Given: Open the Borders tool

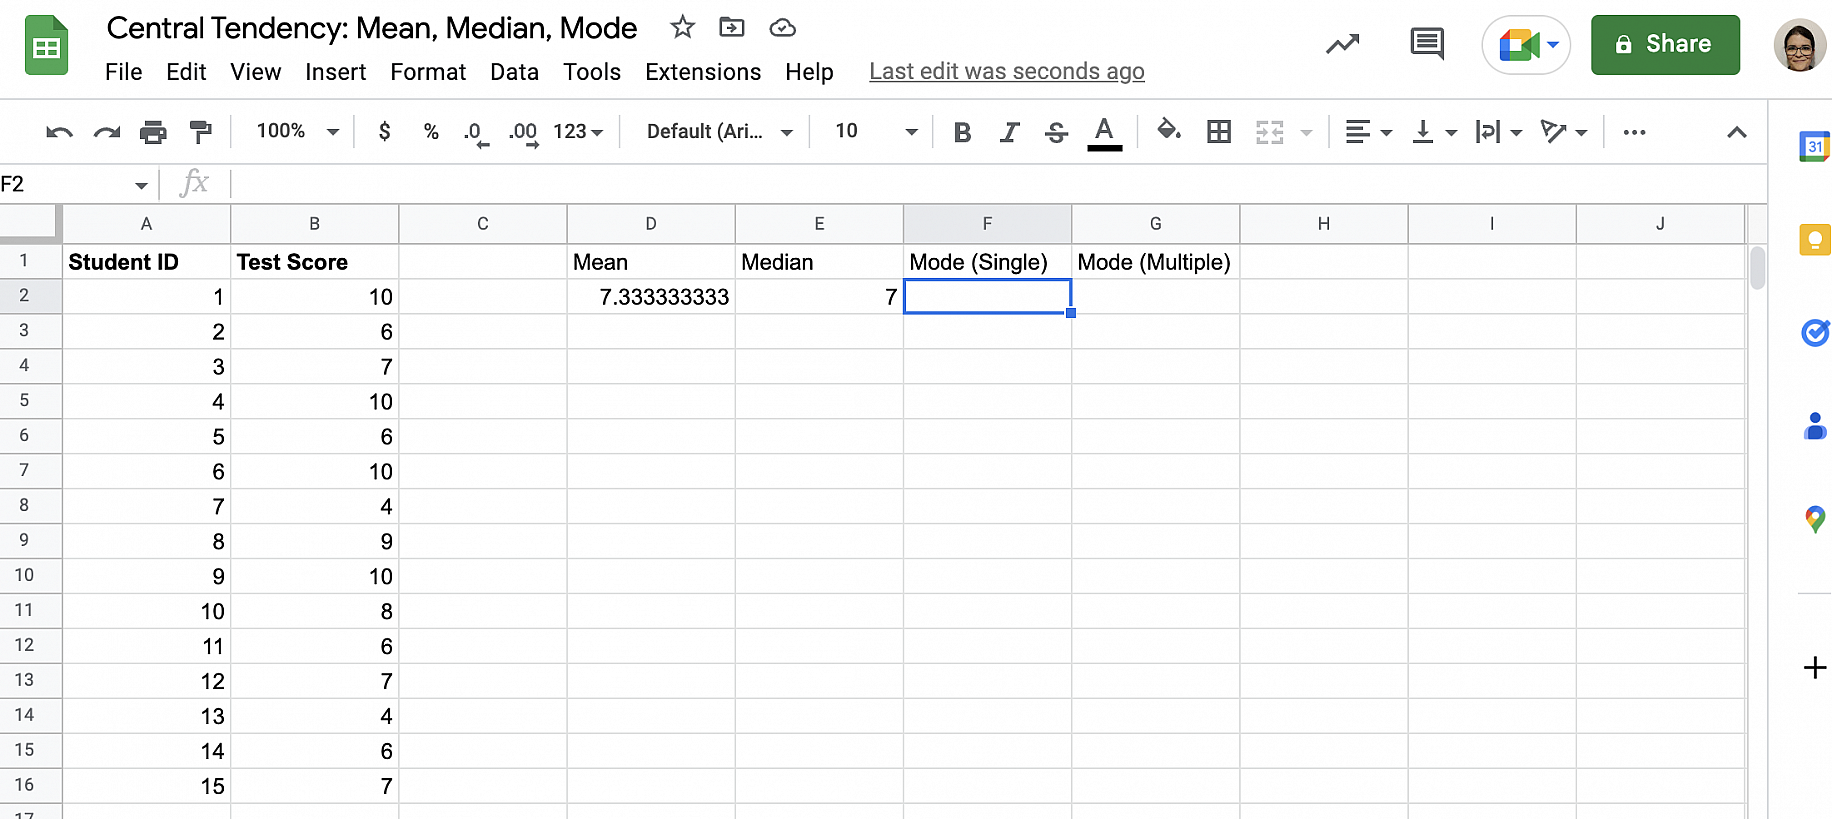Looking at the screenshot, I should 1219,132.
